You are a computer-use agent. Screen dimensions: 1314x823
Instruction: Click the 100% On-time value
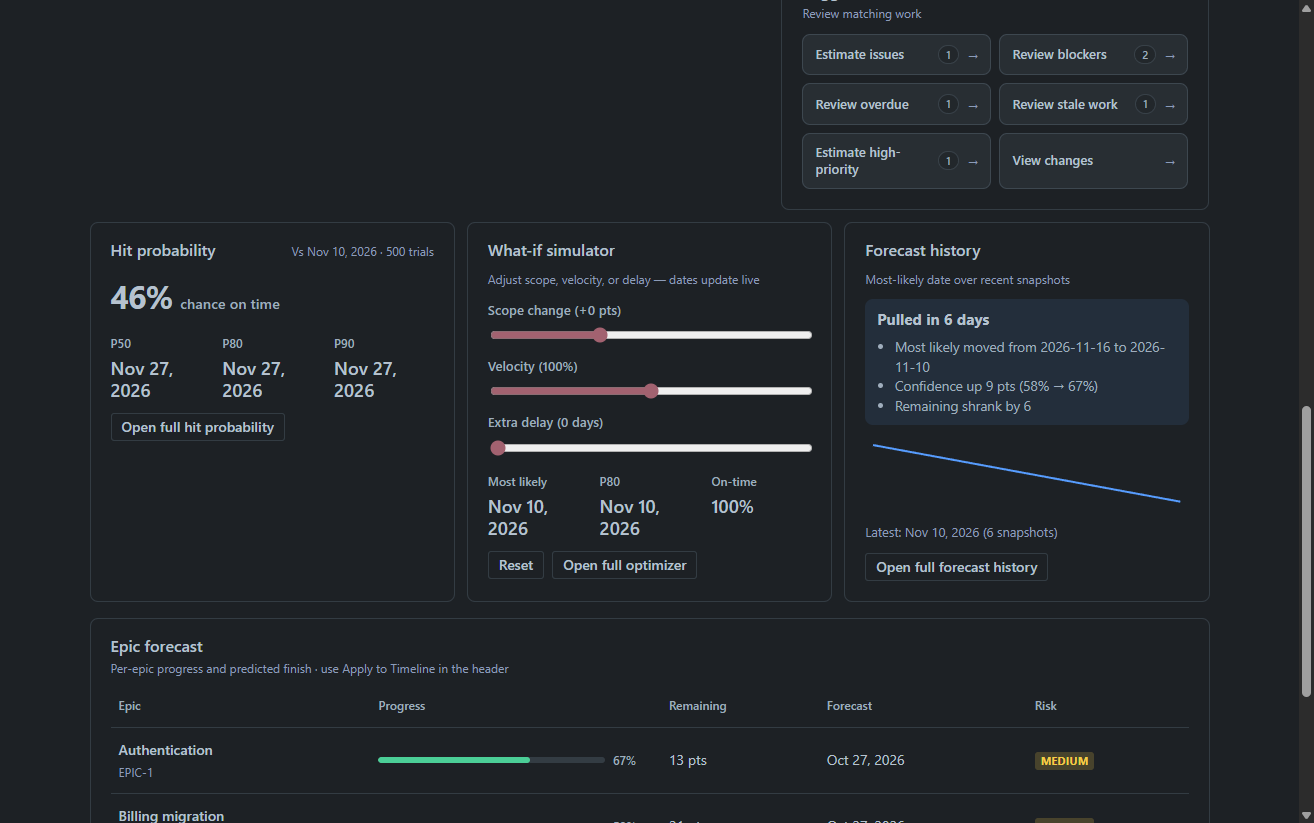[x=732, y=507]
